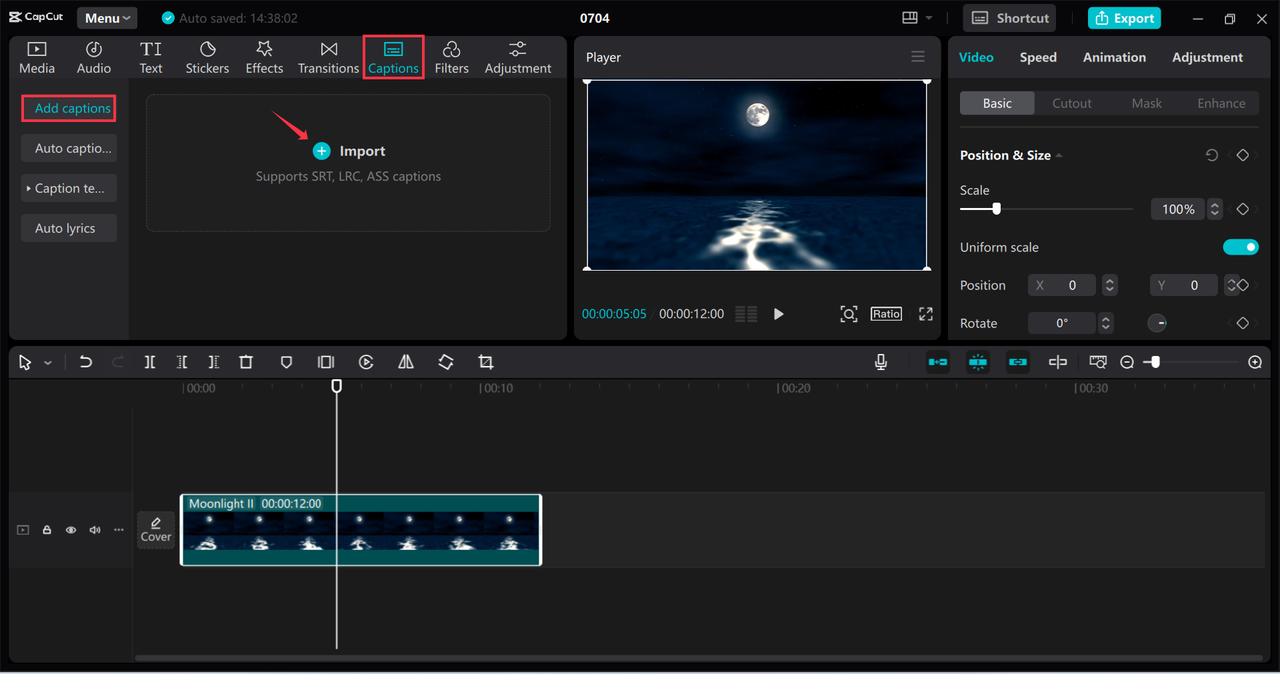Select the pointer selection tool
Image resolution: width=1280 pixels, height=674 pixels.
[25, 363]
